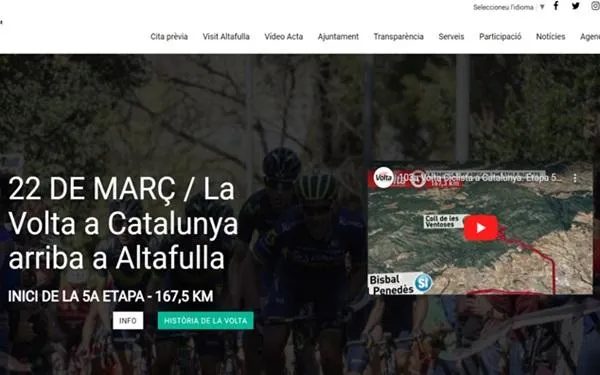Screen dimensions: 600x375
Task: Open the Instagram icon in header
Action: click(x=596, y=6)
